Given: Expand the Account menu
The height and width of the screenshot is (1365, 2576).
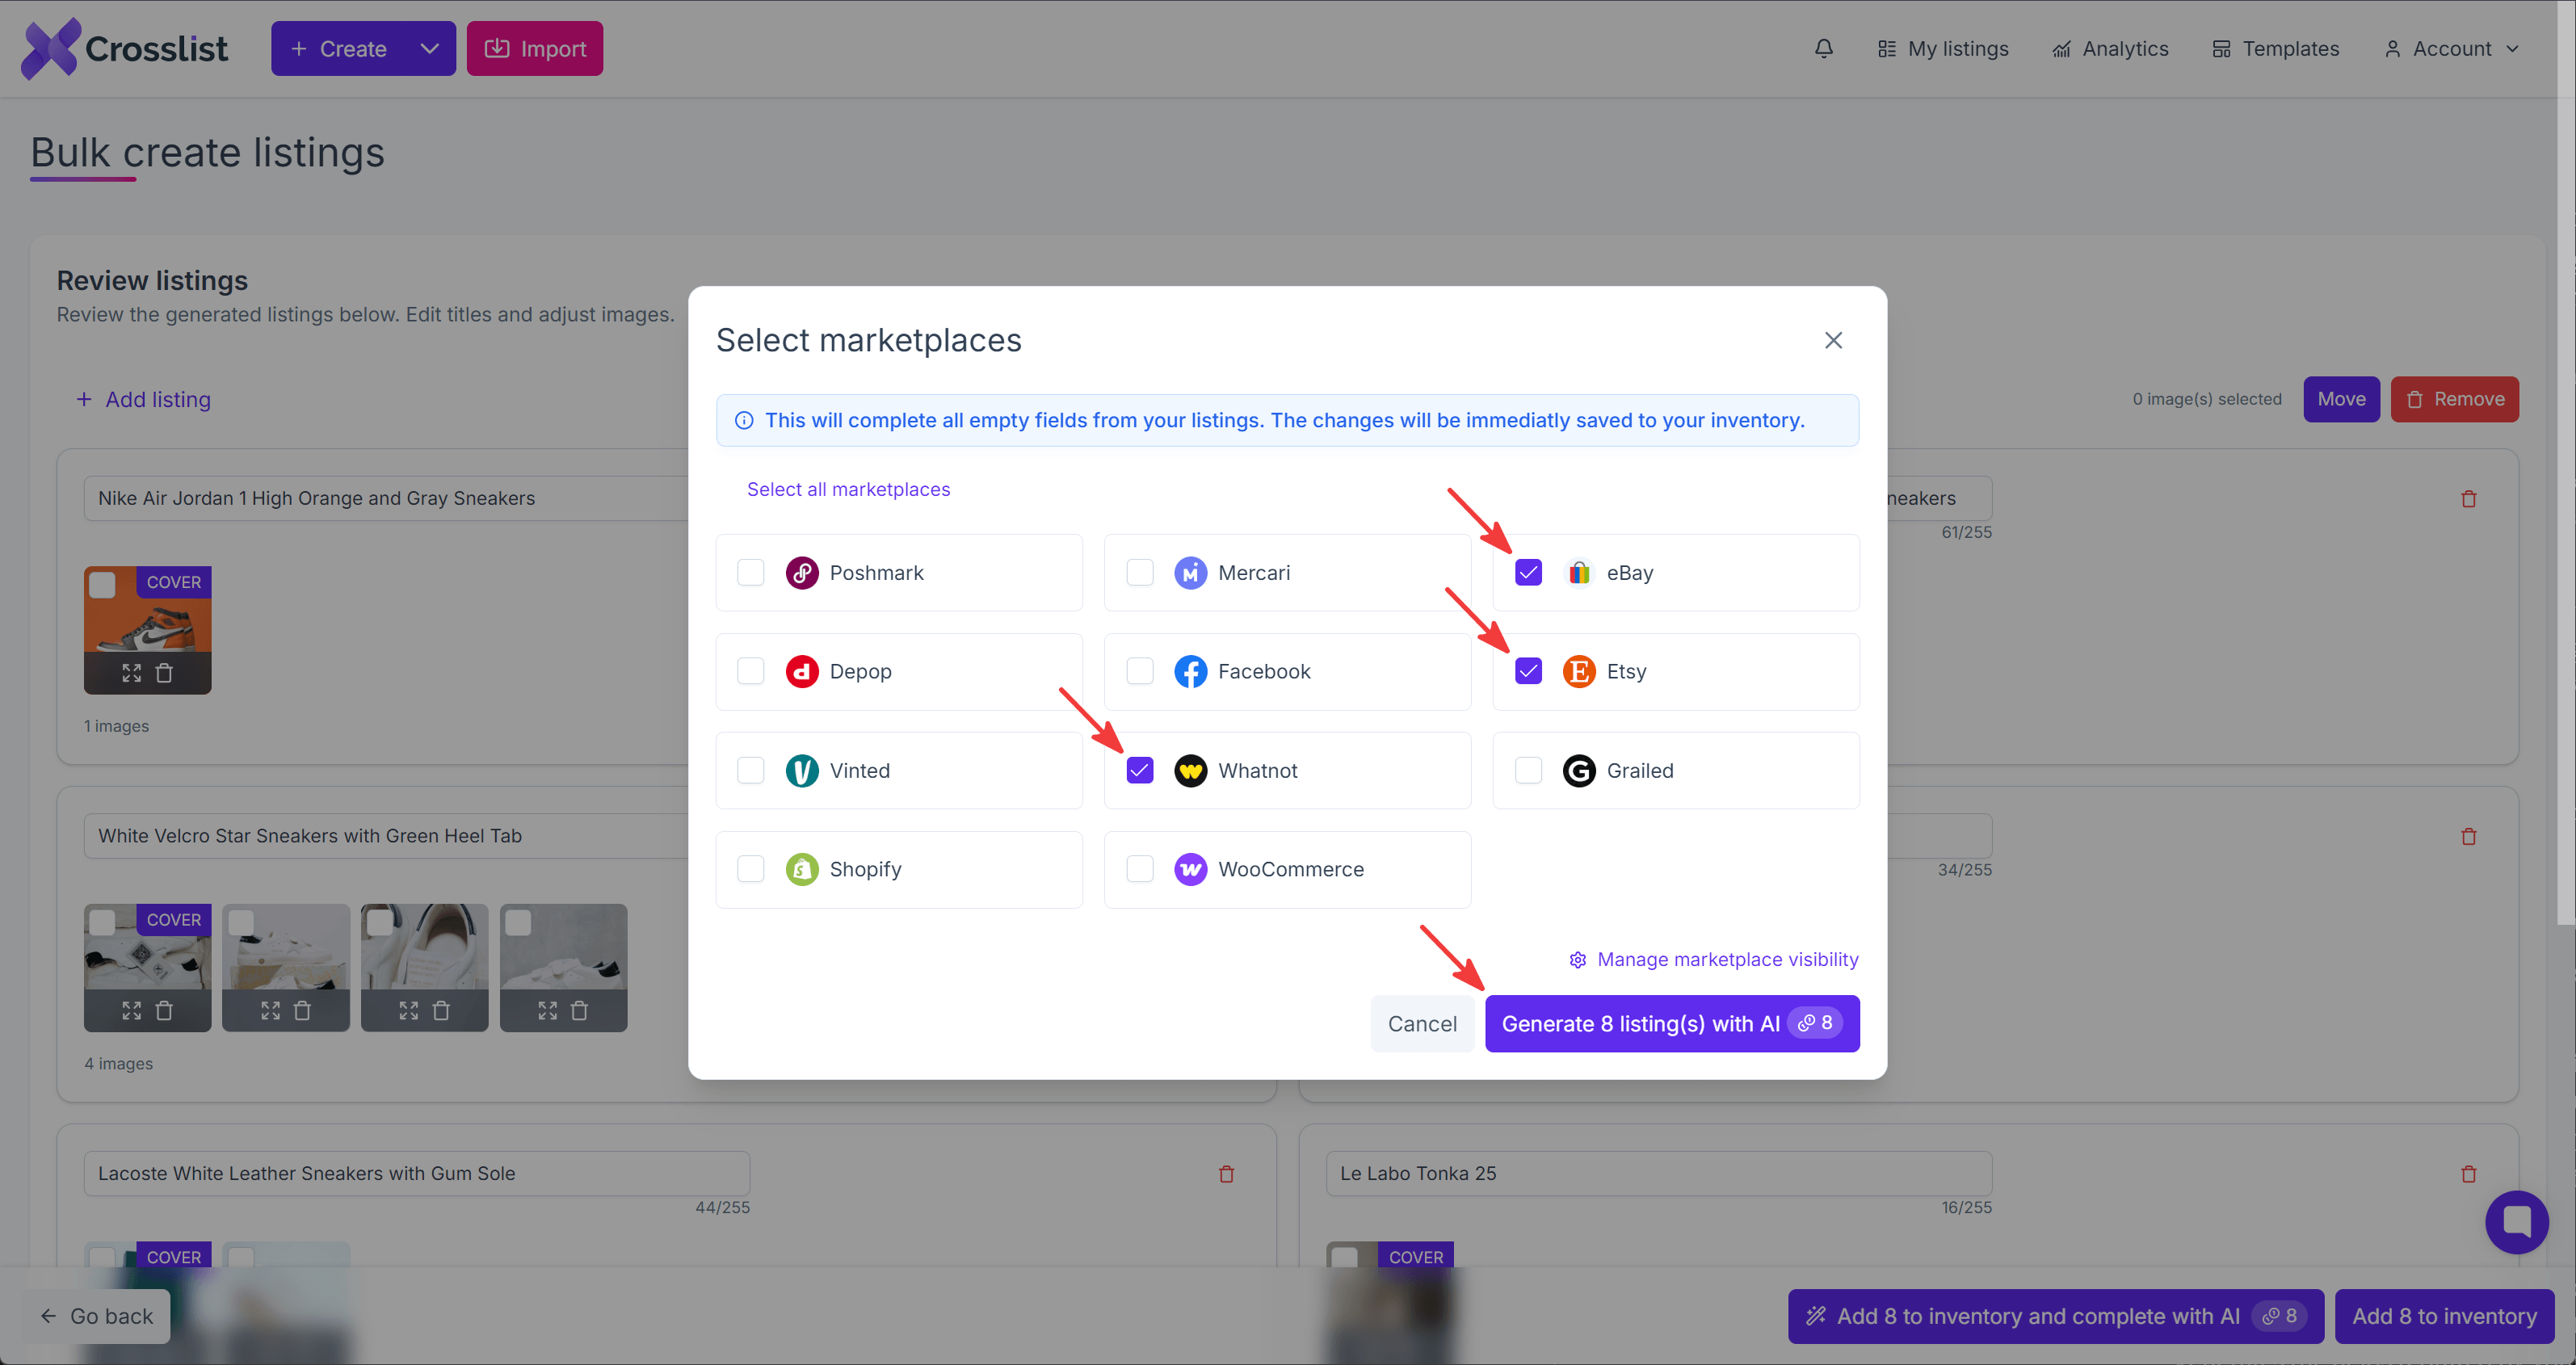Looking at the screenshot, I should click(2450, 48).
